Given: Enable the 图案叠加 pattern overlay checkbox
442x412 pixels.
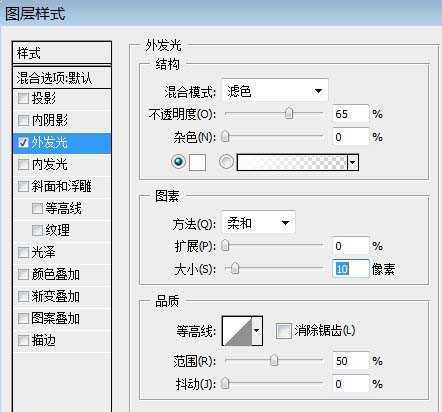Looking at the screenshot, I should 23,318.
